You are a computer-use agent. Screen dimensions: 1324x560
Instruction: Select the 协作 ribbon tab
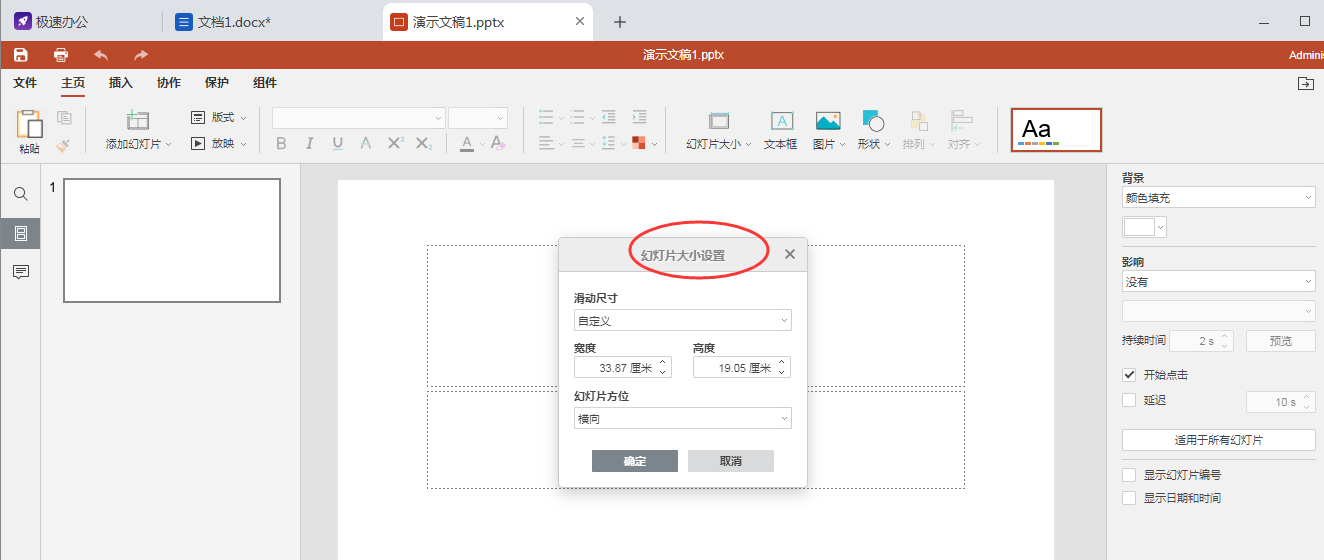coord(169,83)
